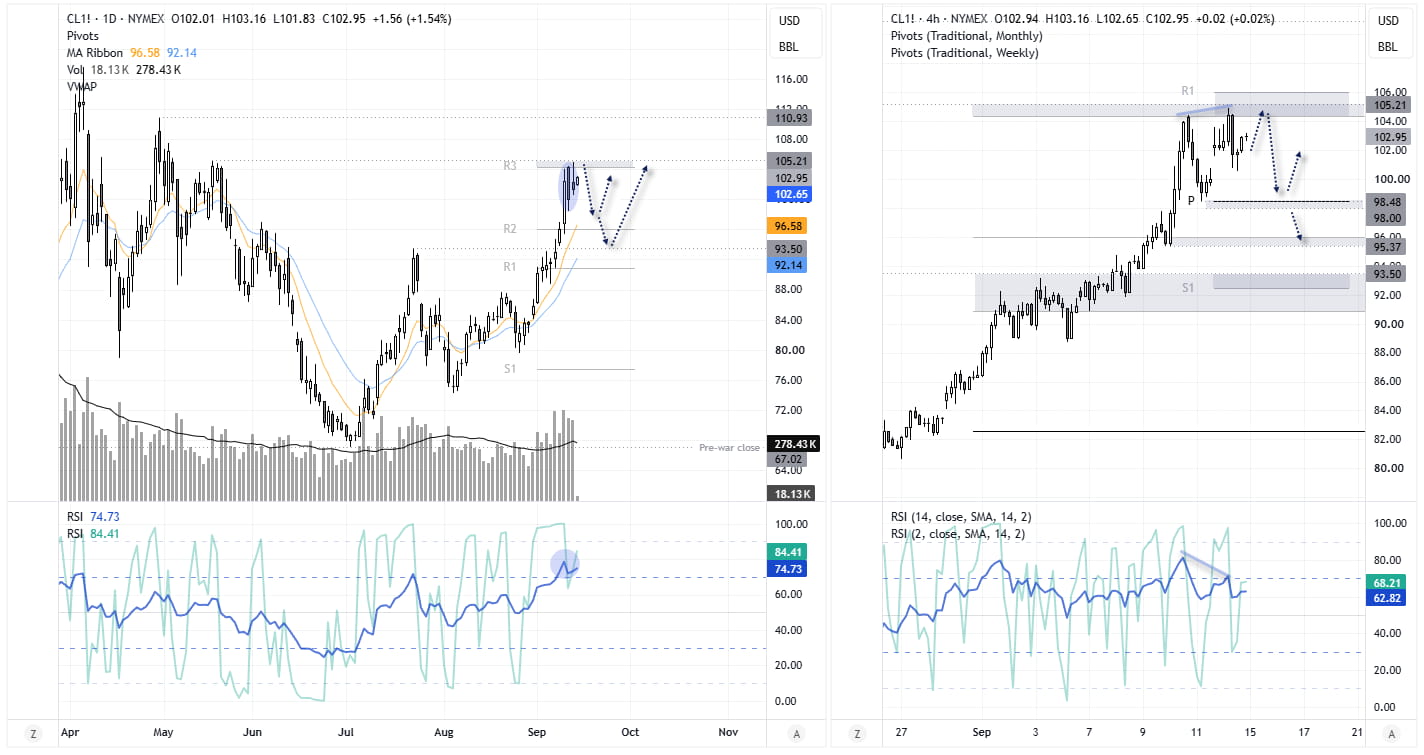Click the 110.93 price label on the daily chart
Viewport: 1424px width, 755px height.
tap(790, 118)
